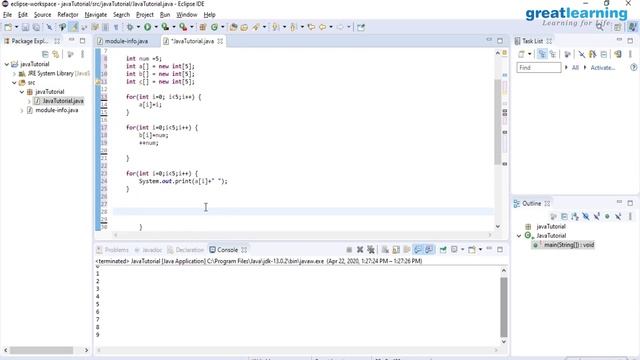This screenshot has width=640, height=360.
Task: Collapse the src folder tree node
Action: click(x=14, y=83)
